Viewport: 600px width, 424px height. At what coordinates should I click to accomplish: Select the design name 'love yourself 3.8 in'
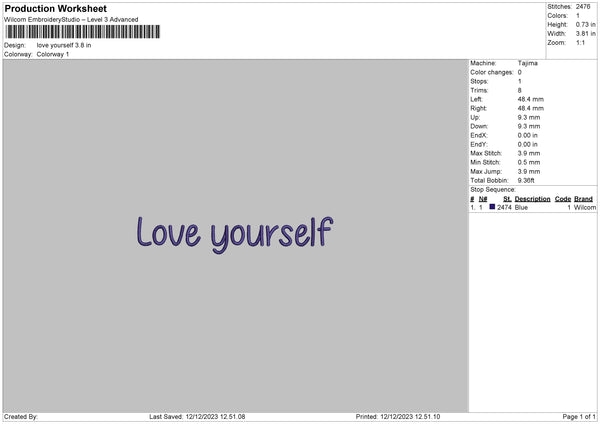pyautogui.click(x=64, y=45)
